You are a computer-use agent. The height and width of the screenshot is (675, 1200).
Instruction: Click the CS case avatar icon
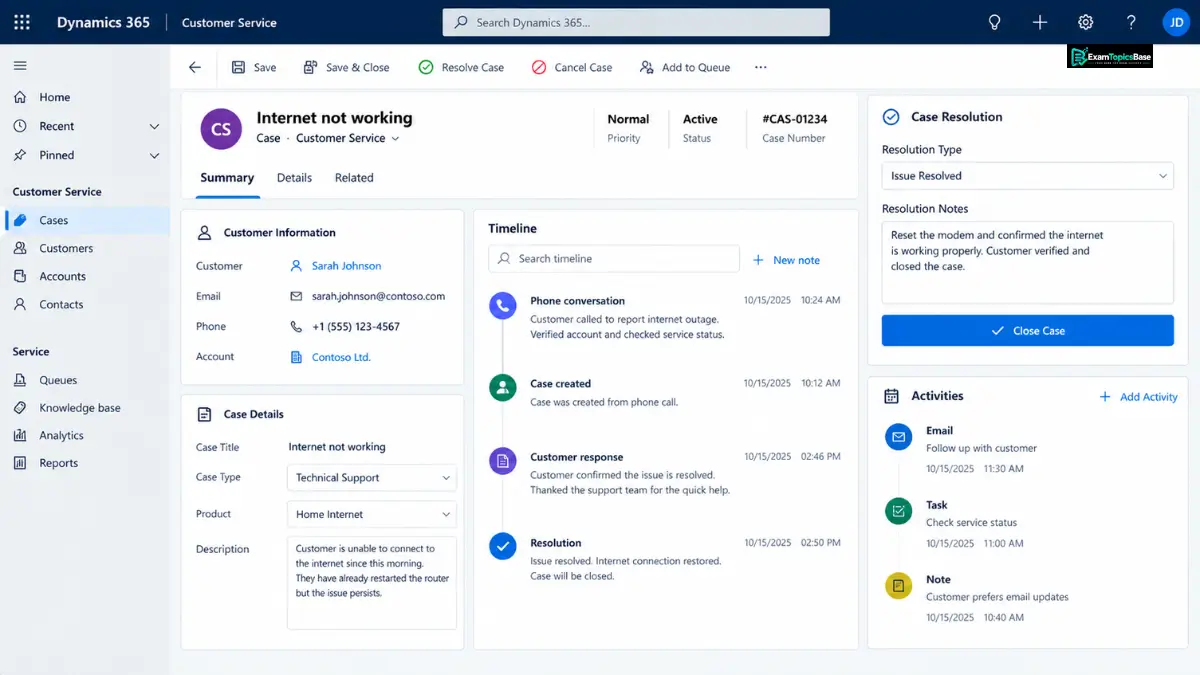(x=221, y=129)
